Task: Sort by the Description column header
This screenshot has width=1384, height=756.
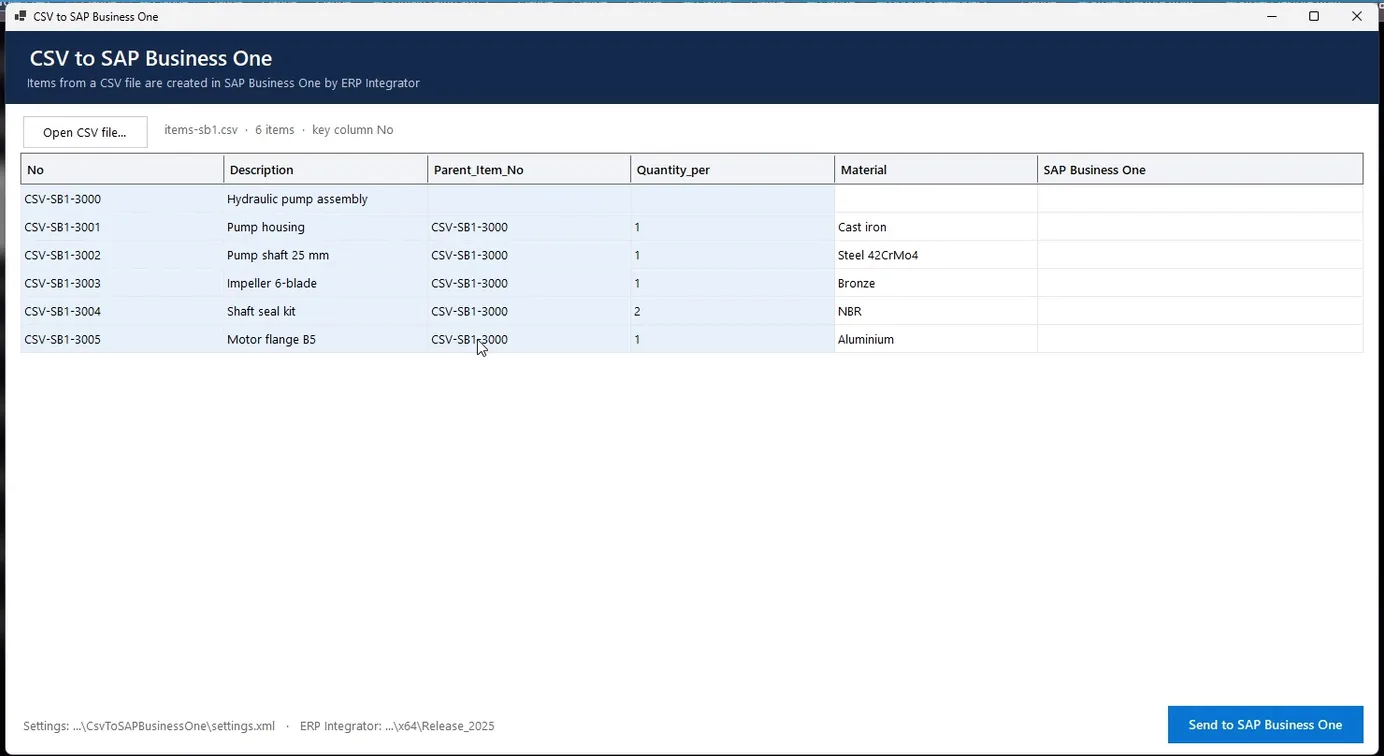Action: 326,170
